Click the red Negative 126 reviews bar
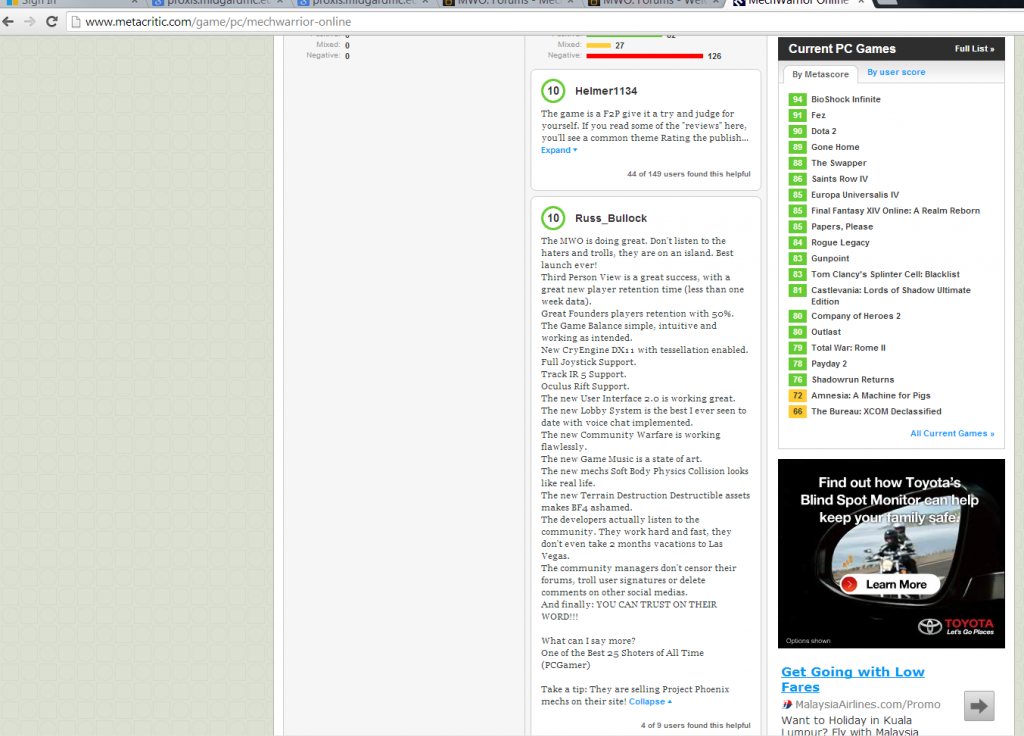The image size is (1024, 736). pos(645,56)
